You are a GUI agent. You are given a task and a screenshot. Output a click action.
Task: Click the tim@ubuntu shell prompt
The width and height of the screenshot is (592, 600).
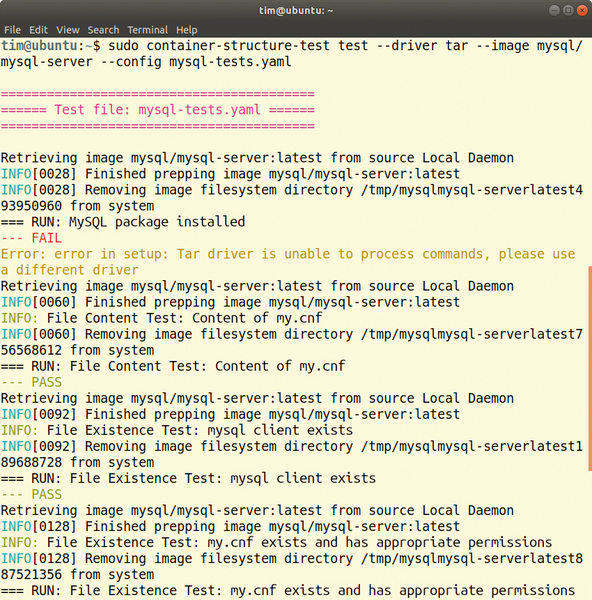point(51,46)
